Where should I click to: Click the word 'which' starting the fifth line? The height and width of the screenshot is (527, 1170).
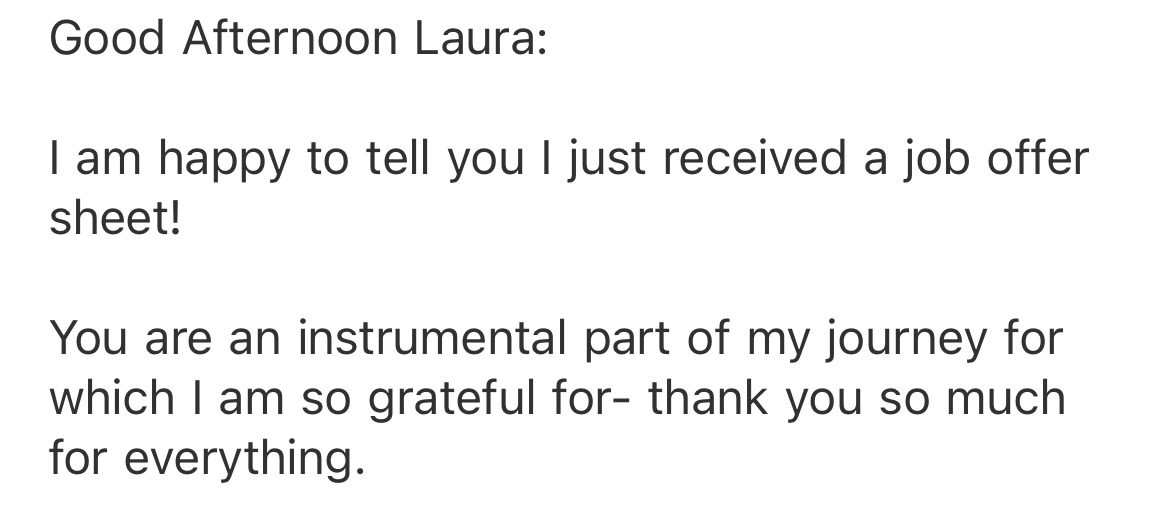[112, 397]
